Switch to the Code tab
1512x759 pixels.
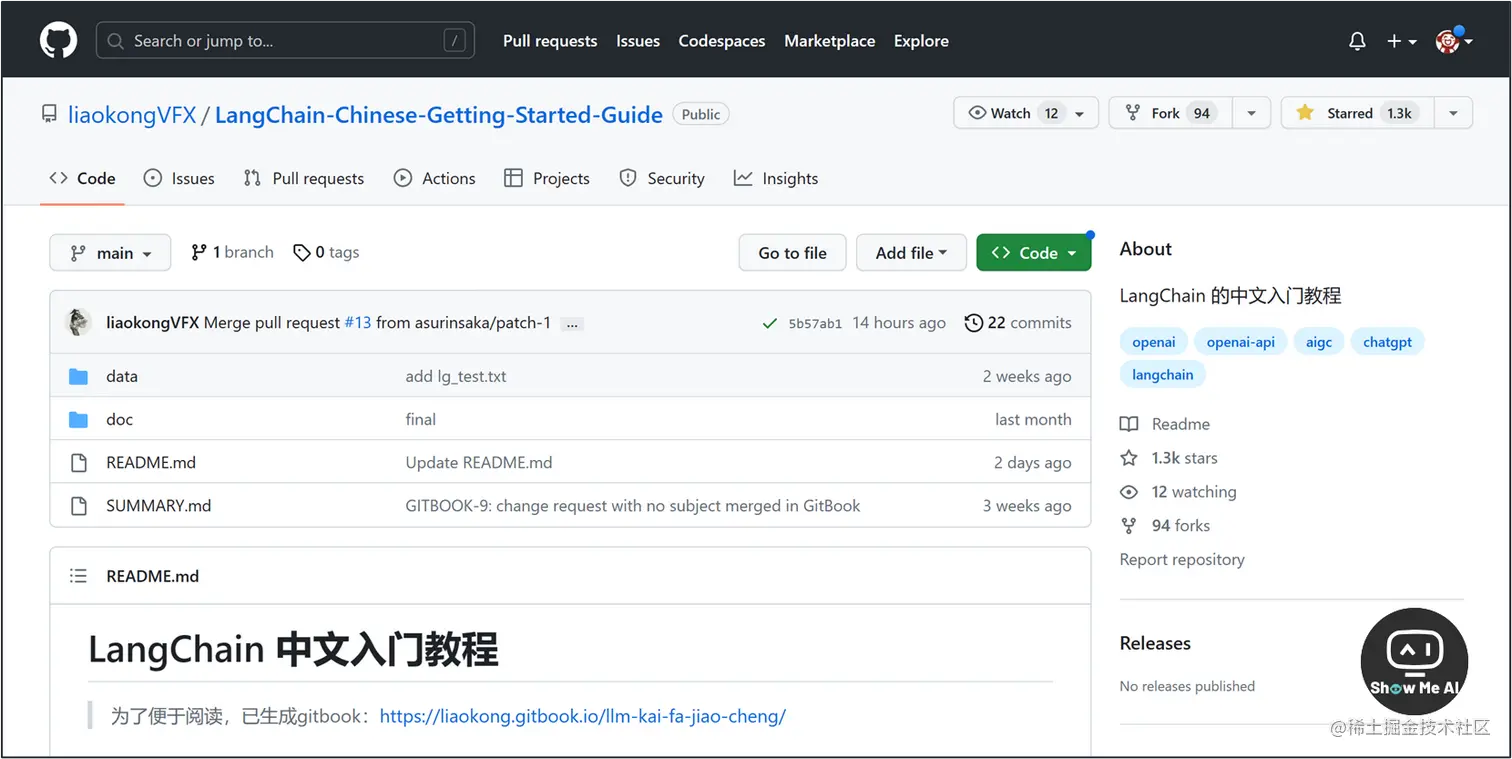[x=82, y=178]
